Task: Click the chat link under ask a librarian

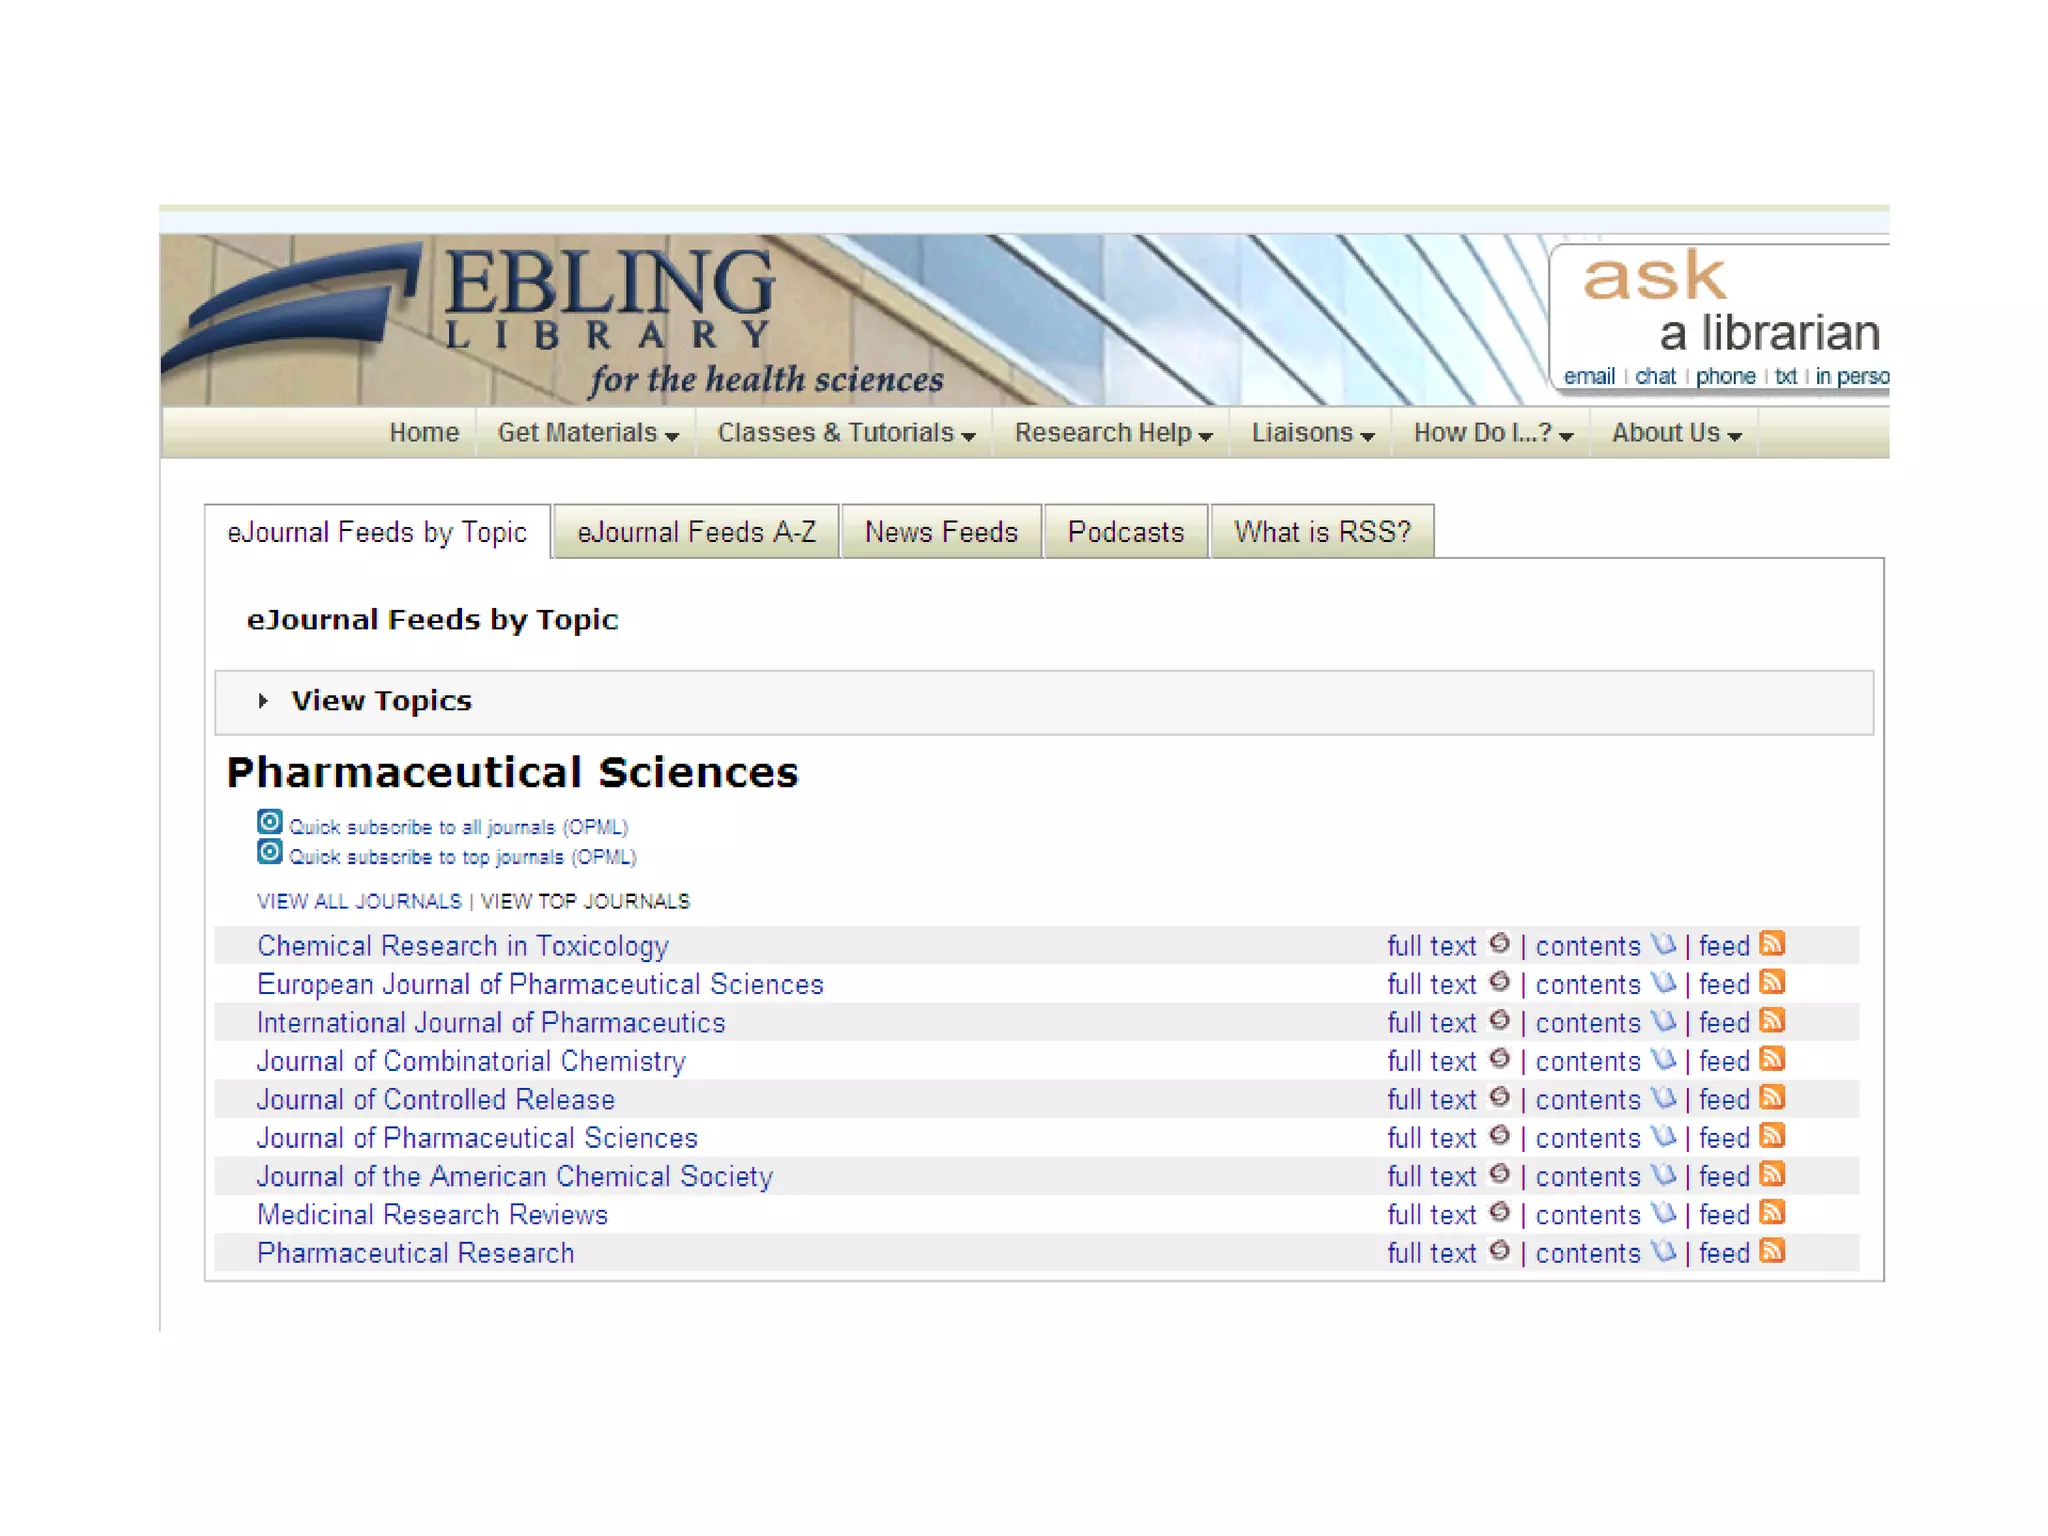Action: point(1655,377)
